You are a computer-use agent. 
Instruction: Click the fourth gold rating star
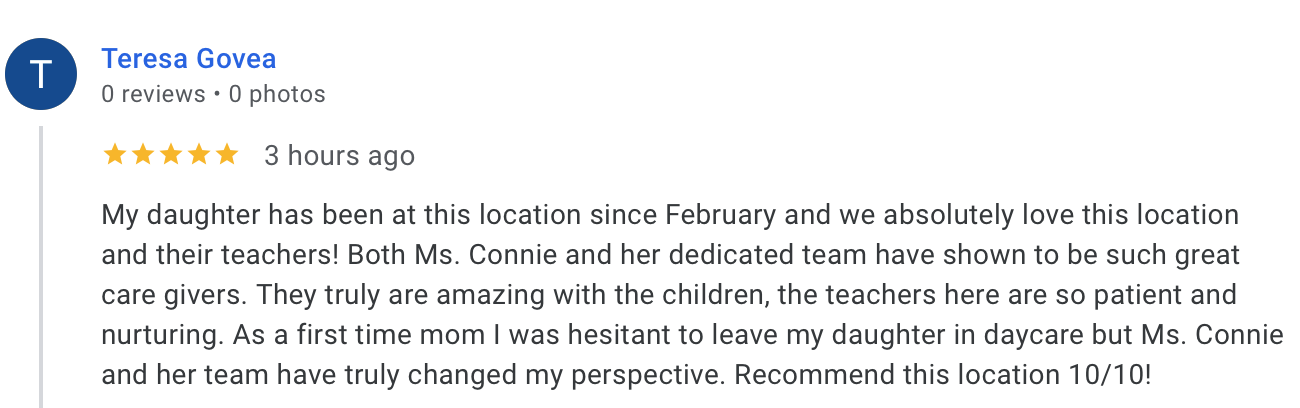199,155
